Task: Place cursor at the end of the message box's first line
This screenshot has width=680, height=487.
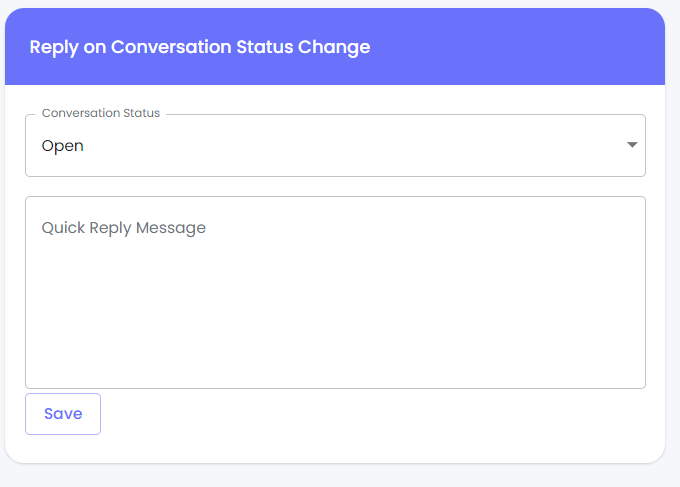Action: 600,228
